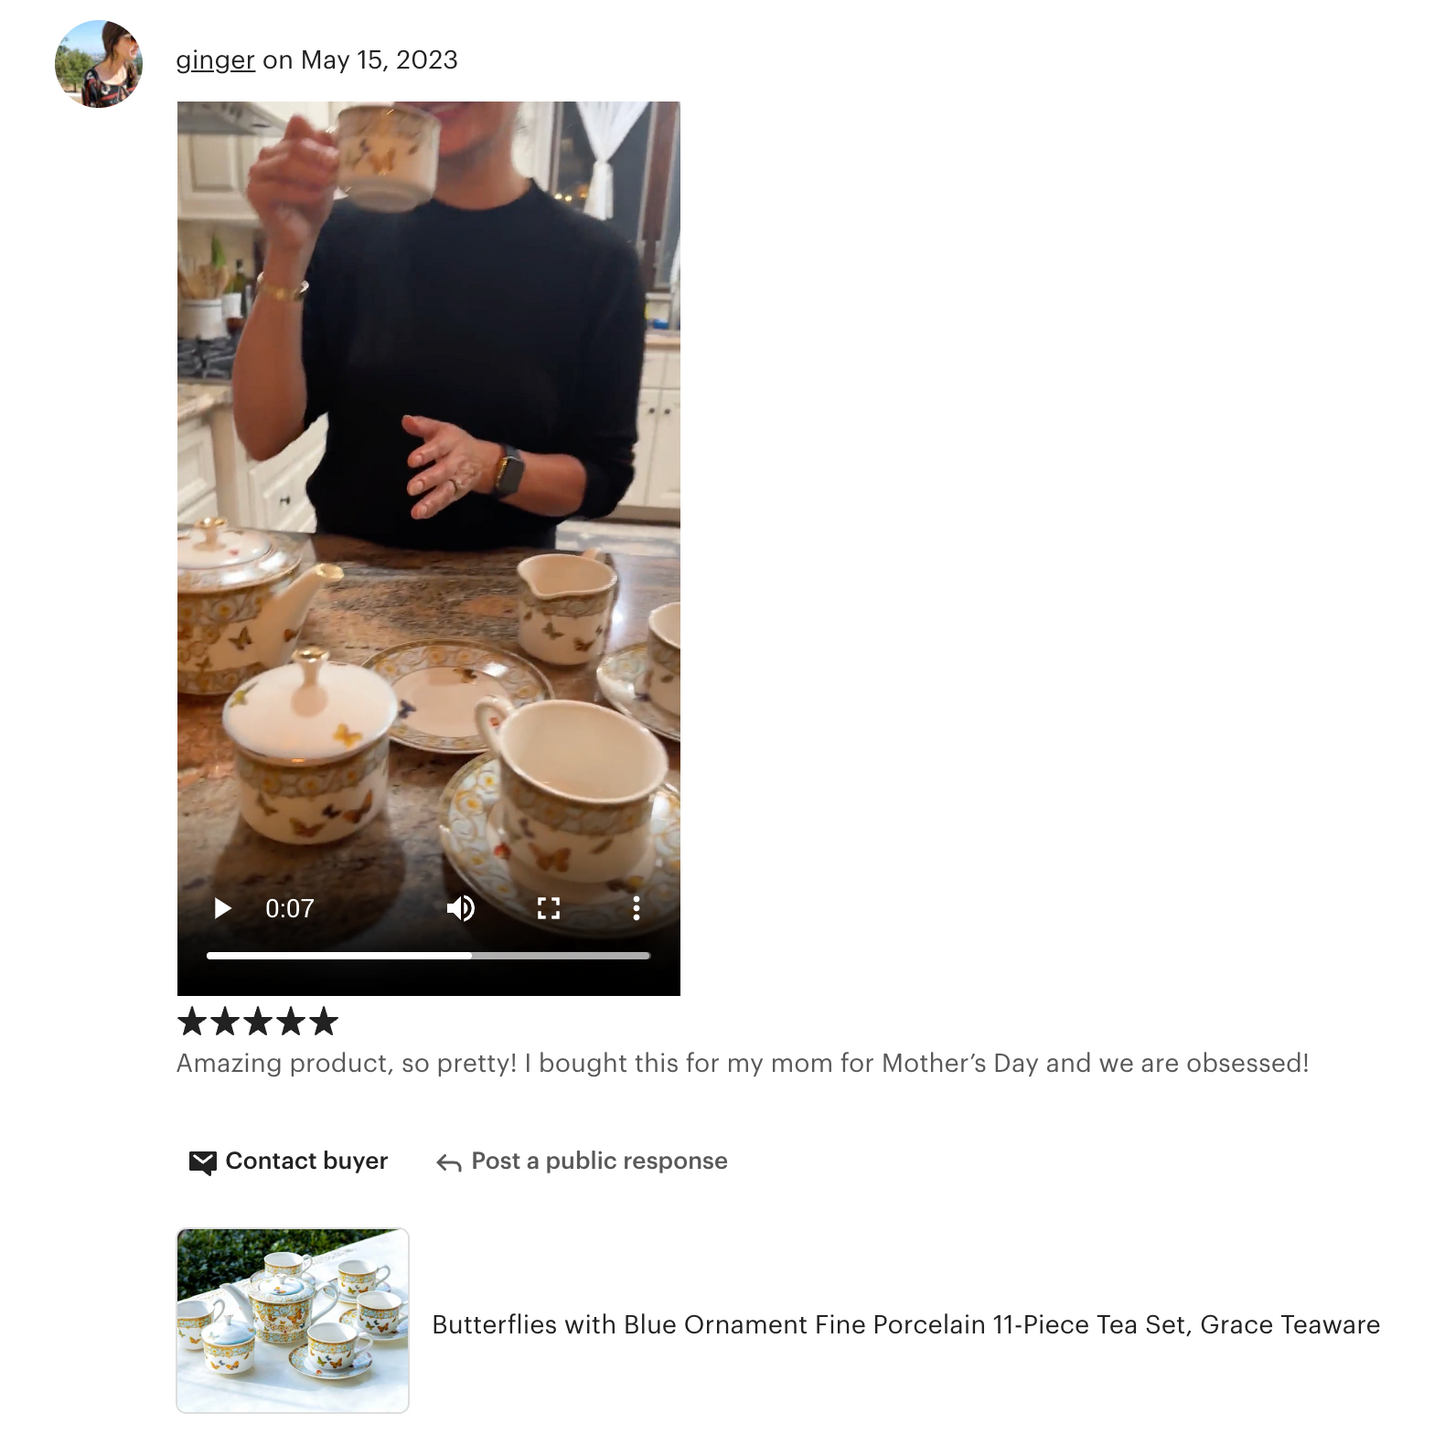Click the third rating star
Viewport: 1445px width, 1456px height.
(x=258, y=1022)
